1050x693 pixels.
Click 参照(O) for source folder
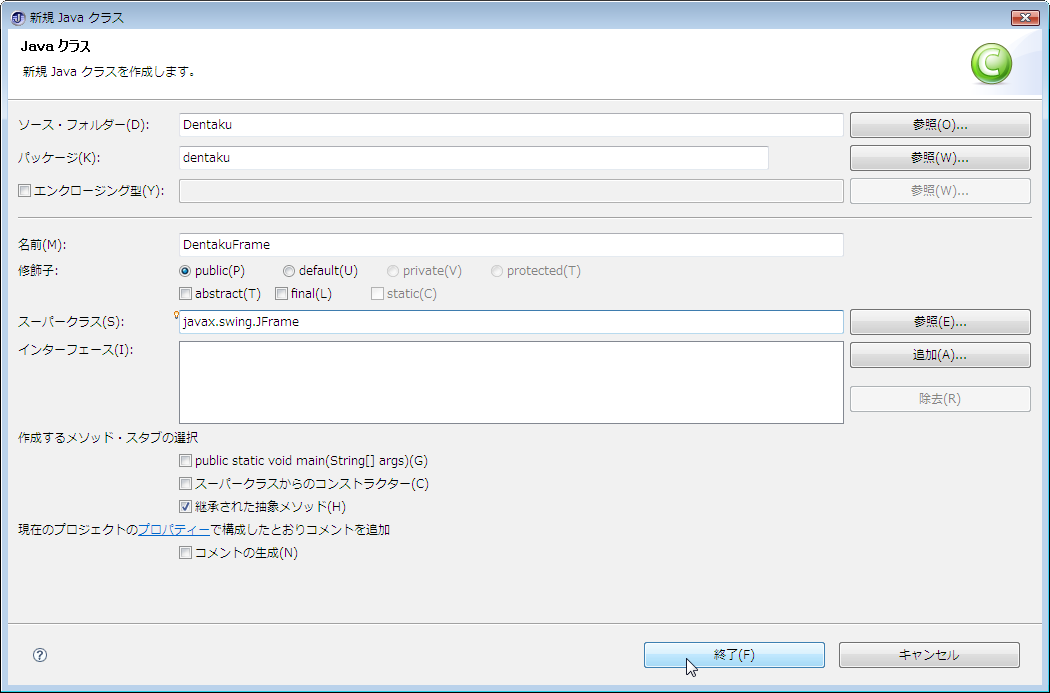pos(939,125)
